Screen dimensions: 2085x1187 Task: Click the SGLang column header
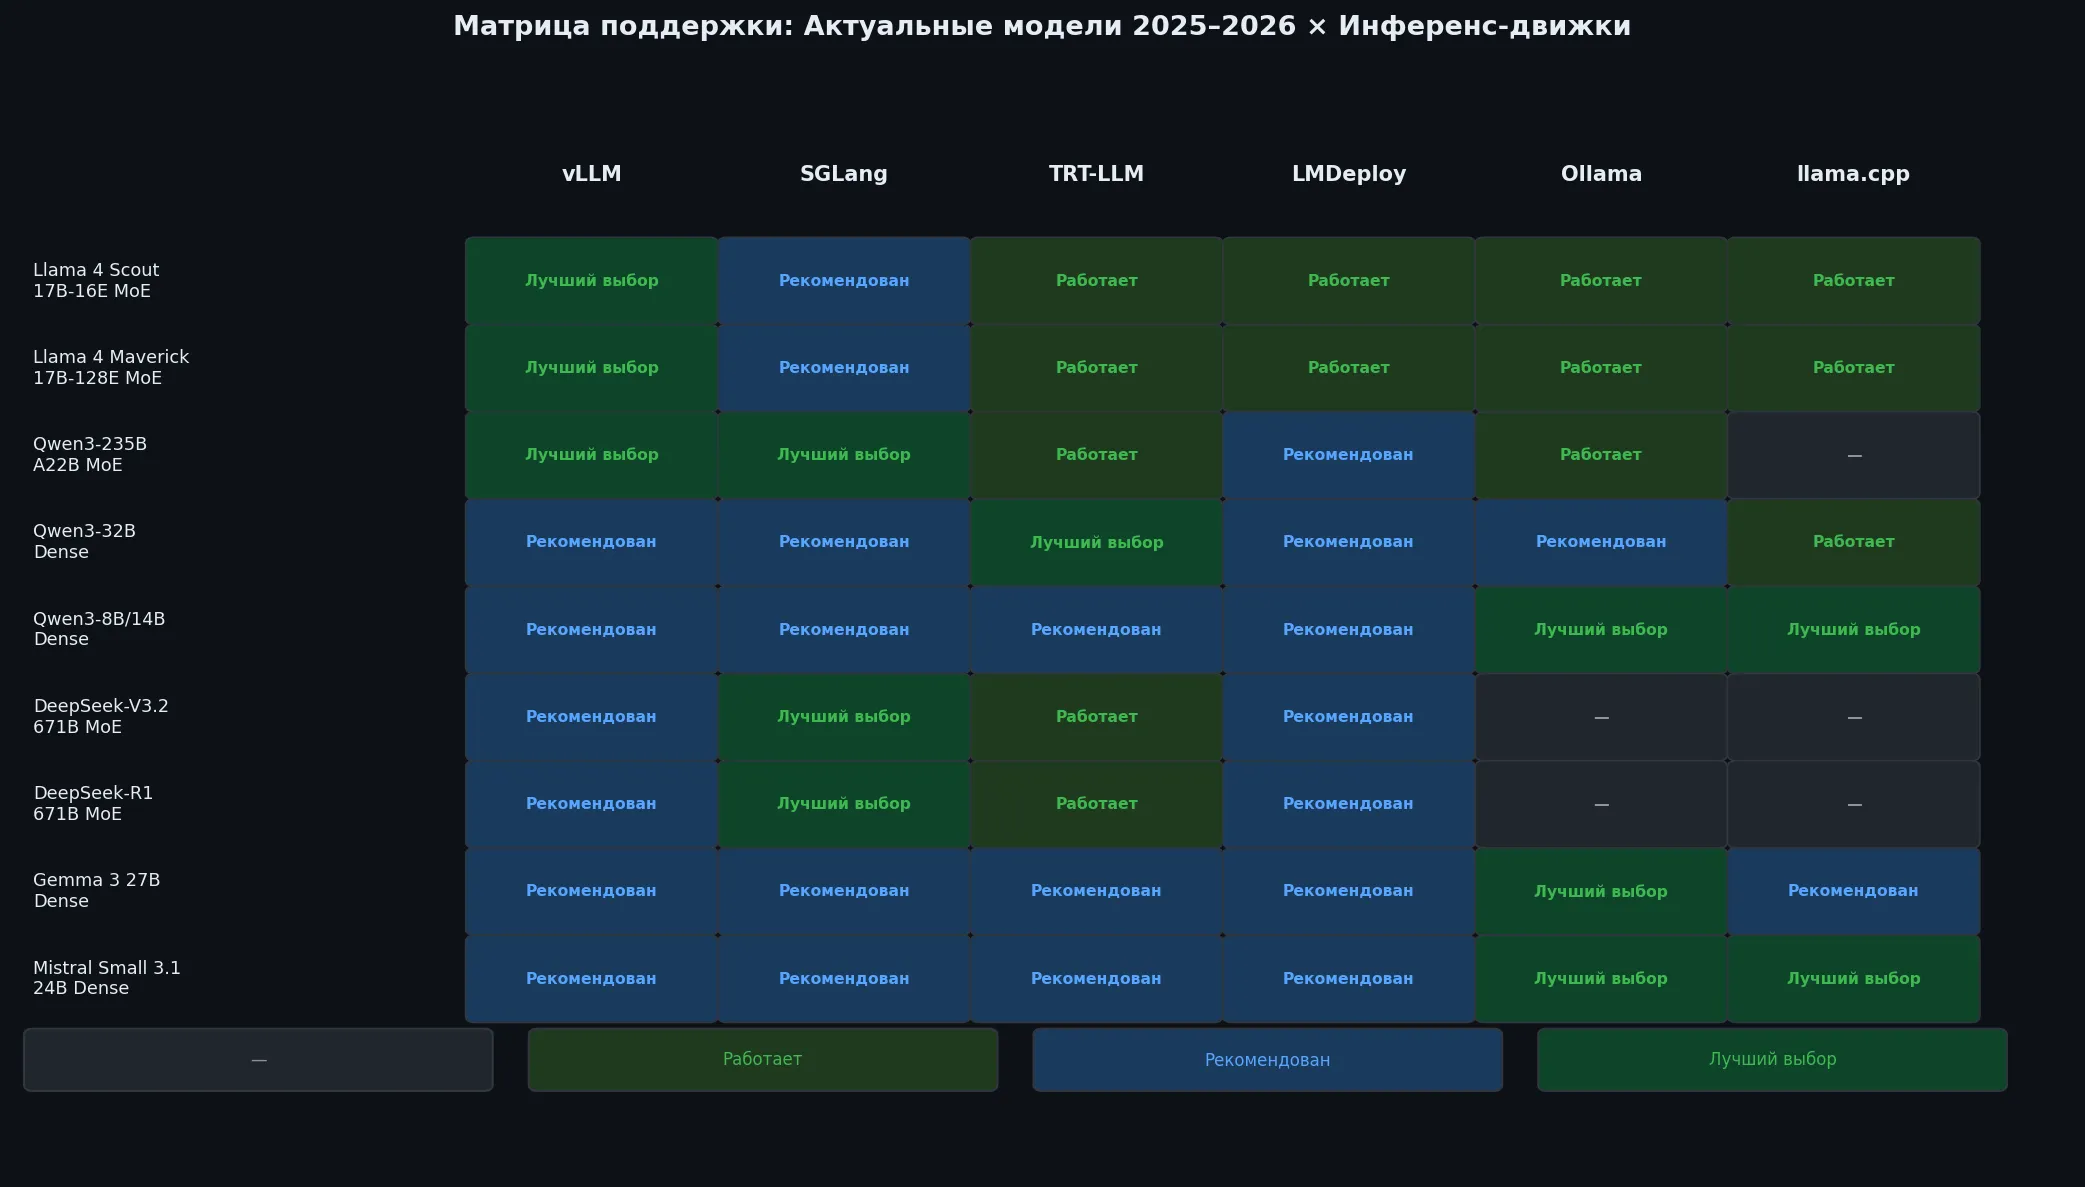coord(843,174)
